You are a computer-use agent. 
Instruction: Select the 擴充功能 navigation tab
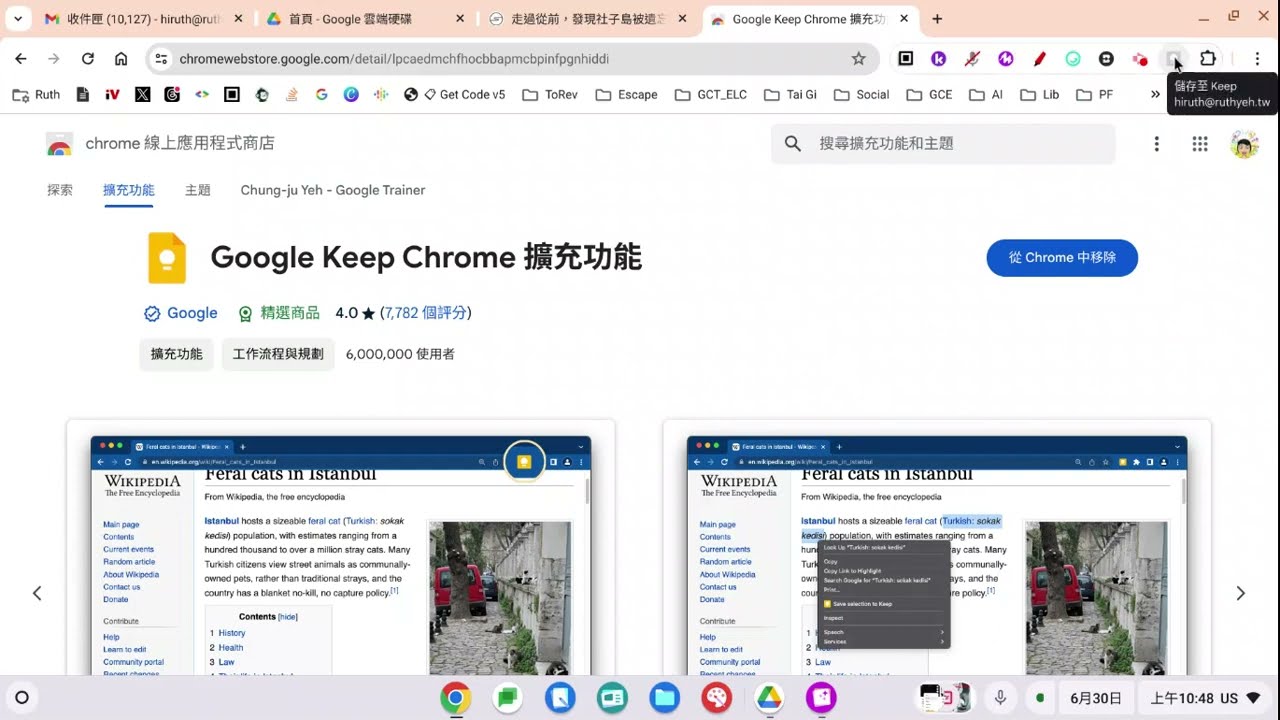pos(128,190)
